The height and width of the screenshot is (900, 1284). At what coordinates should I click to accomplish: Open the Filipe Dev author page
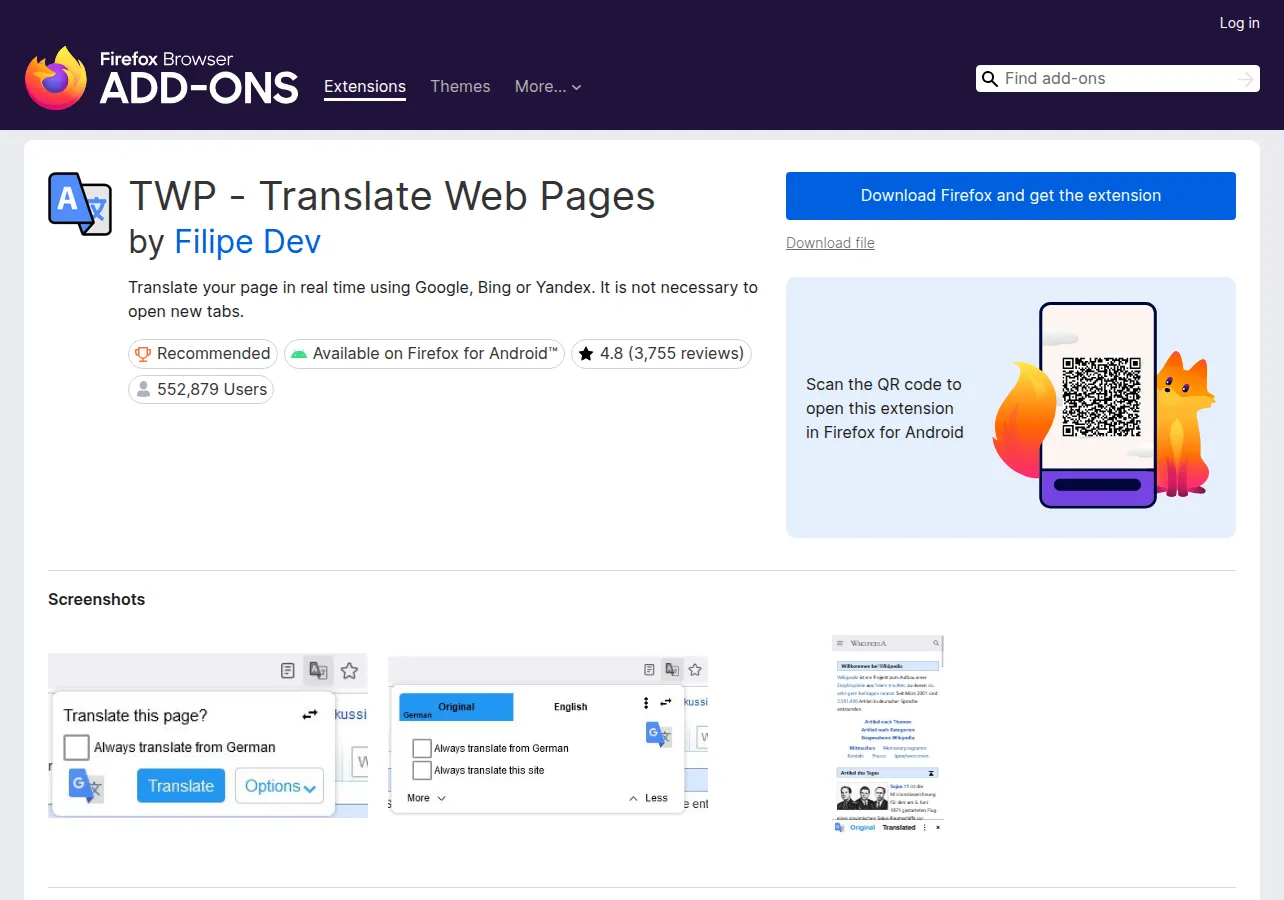point(247,242)
